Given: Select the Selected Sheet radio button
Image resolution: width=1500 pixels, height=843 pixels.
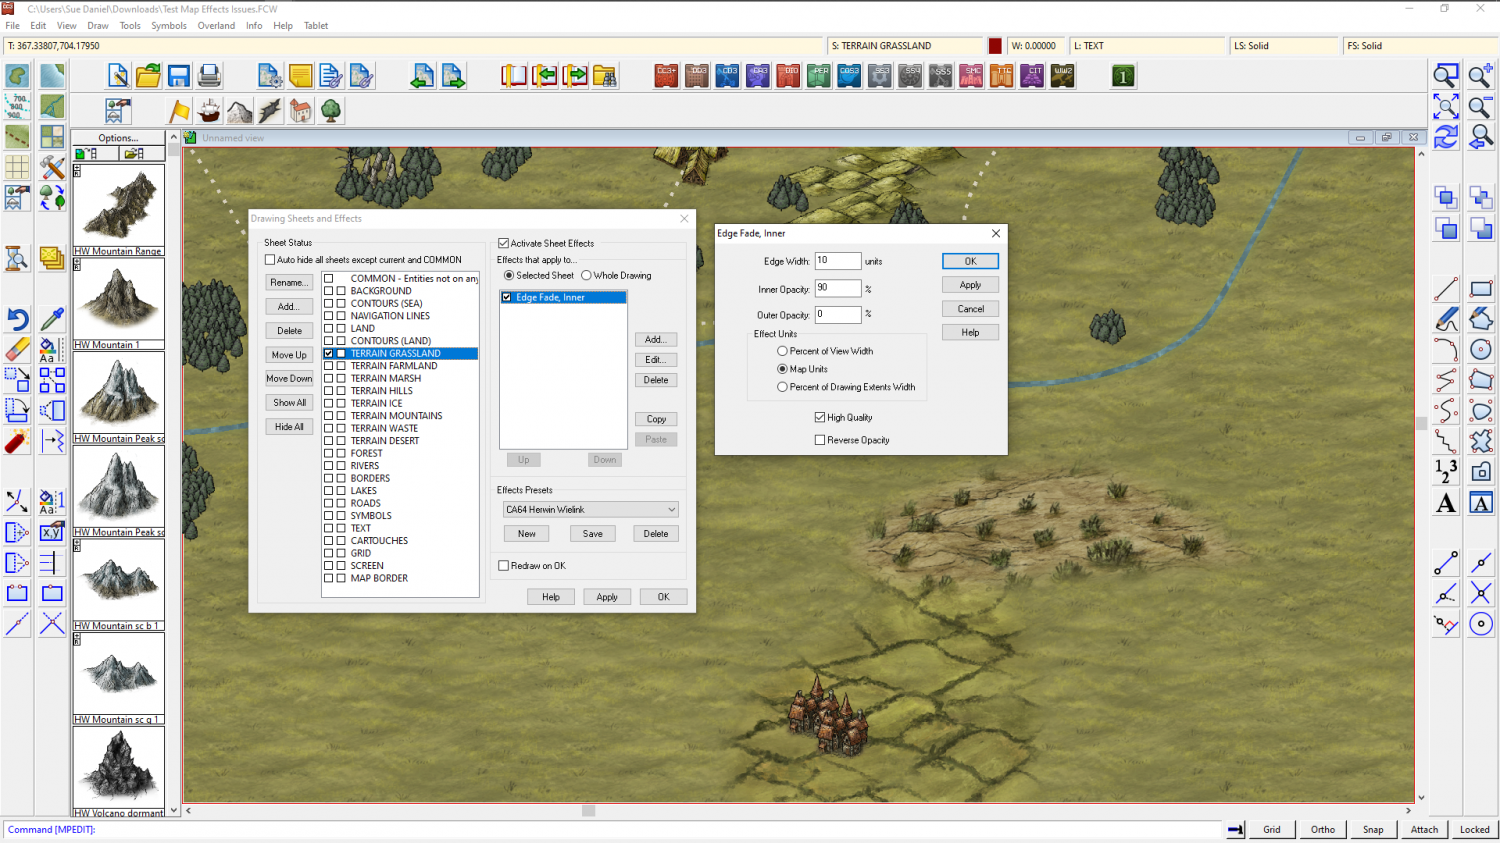Looking at the screenshot, I should point(509,276).
